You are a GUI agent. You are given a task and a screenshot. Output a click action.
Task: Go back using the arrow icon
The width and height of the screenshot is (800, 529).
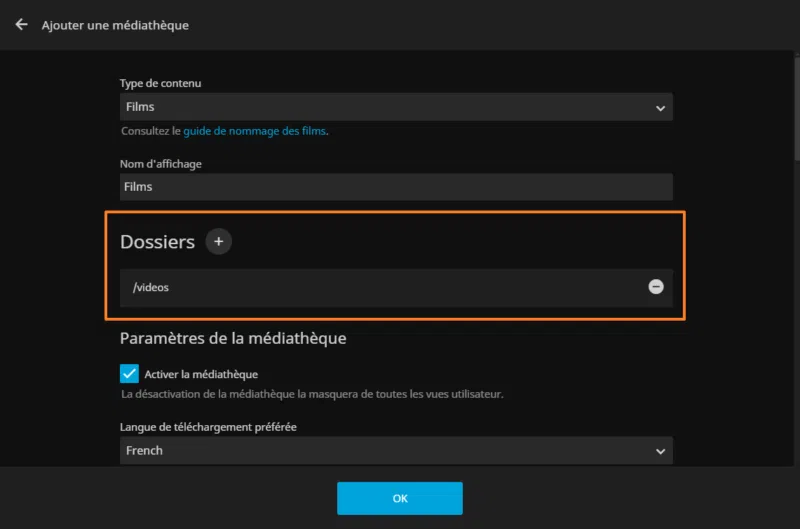21,24
